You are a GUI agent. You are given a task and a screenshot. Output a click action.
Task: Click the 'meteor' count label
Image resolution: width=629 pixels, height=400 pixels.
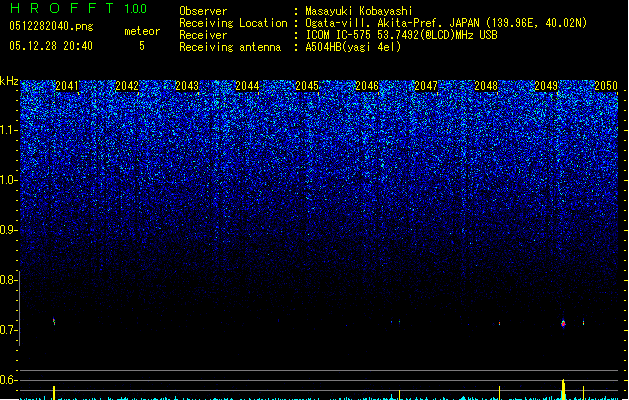[x=142, y=31]
